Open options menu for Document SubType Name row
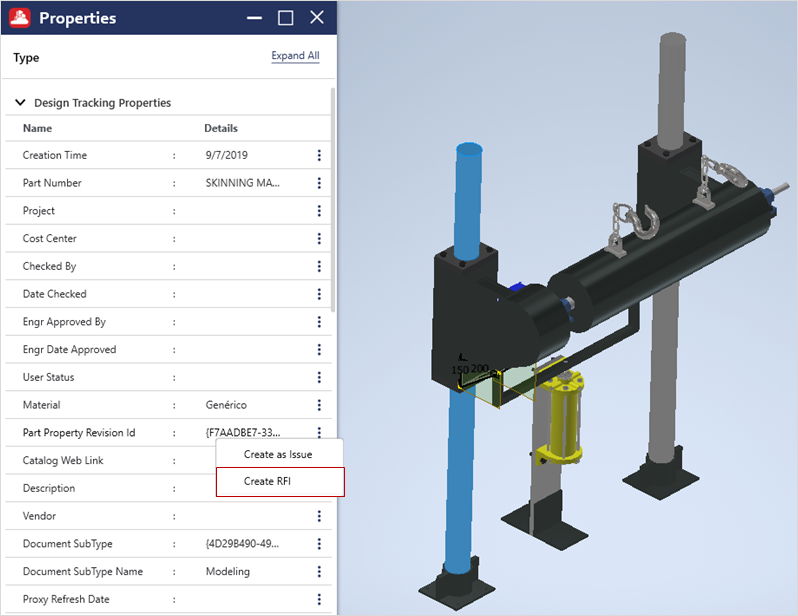This screenshot has width=798, height=616. (x=319, y=572)
